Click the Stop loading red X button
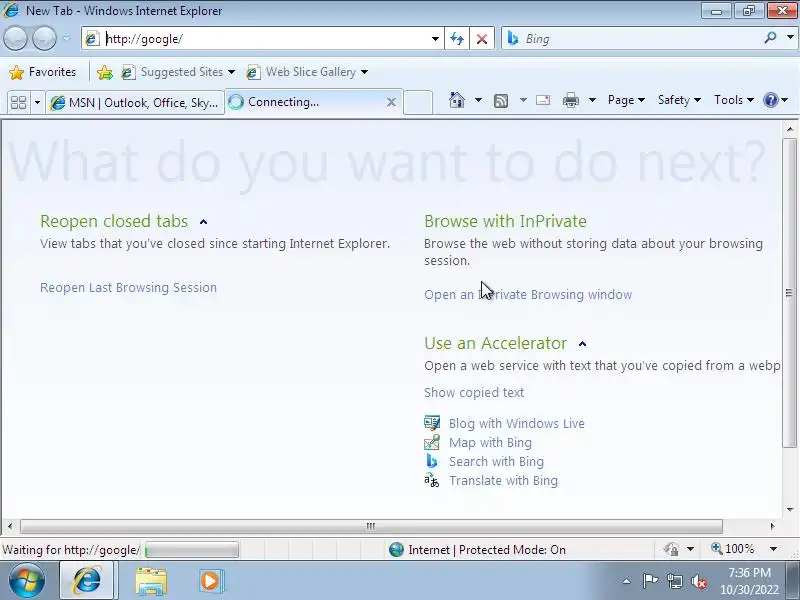 pos(482,39)
